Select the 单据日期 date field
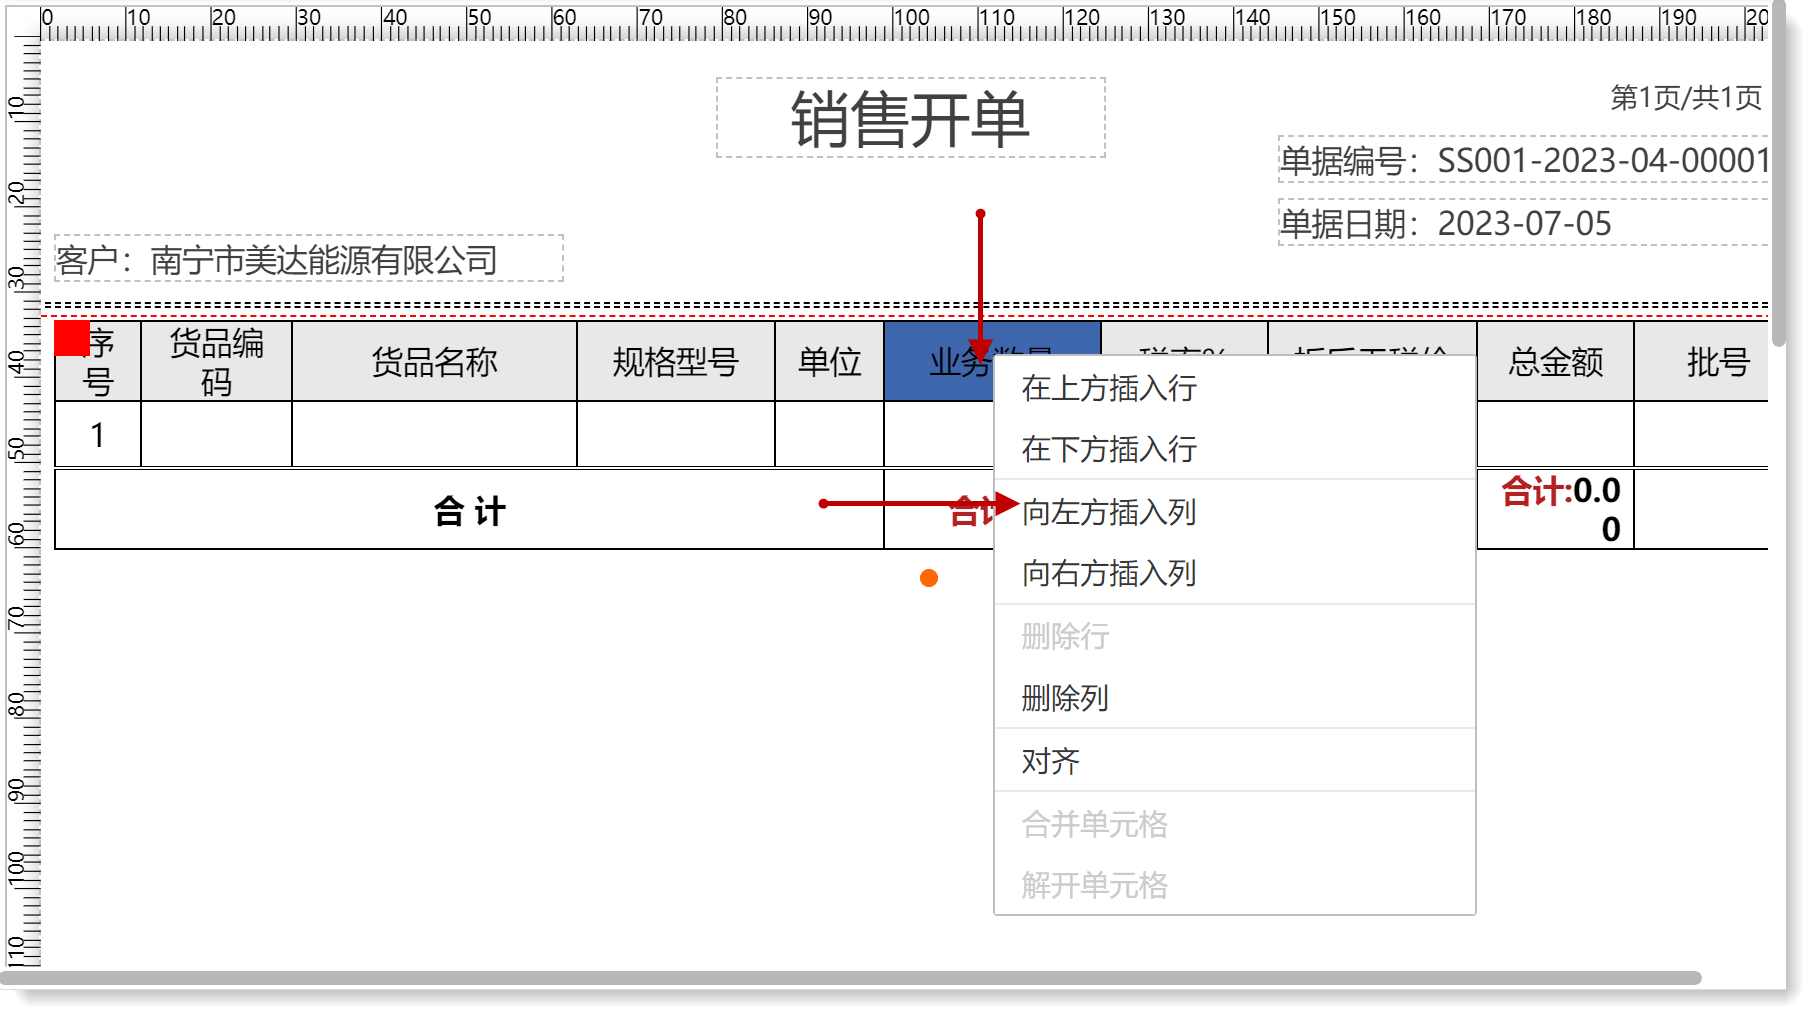The width and height of the screenshot is (1816, 1020). coord(1522,224)
